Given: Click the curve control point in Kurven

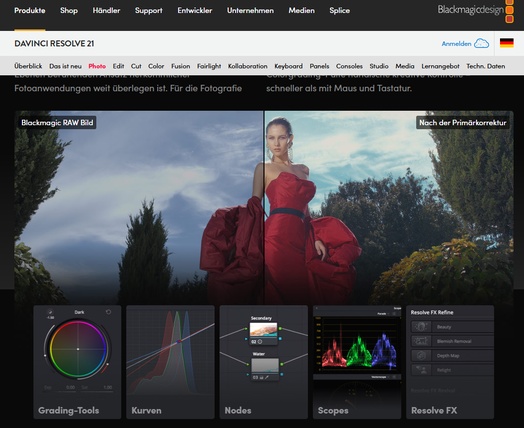Looking at the screenshot, I should click(x=179, y=341).
